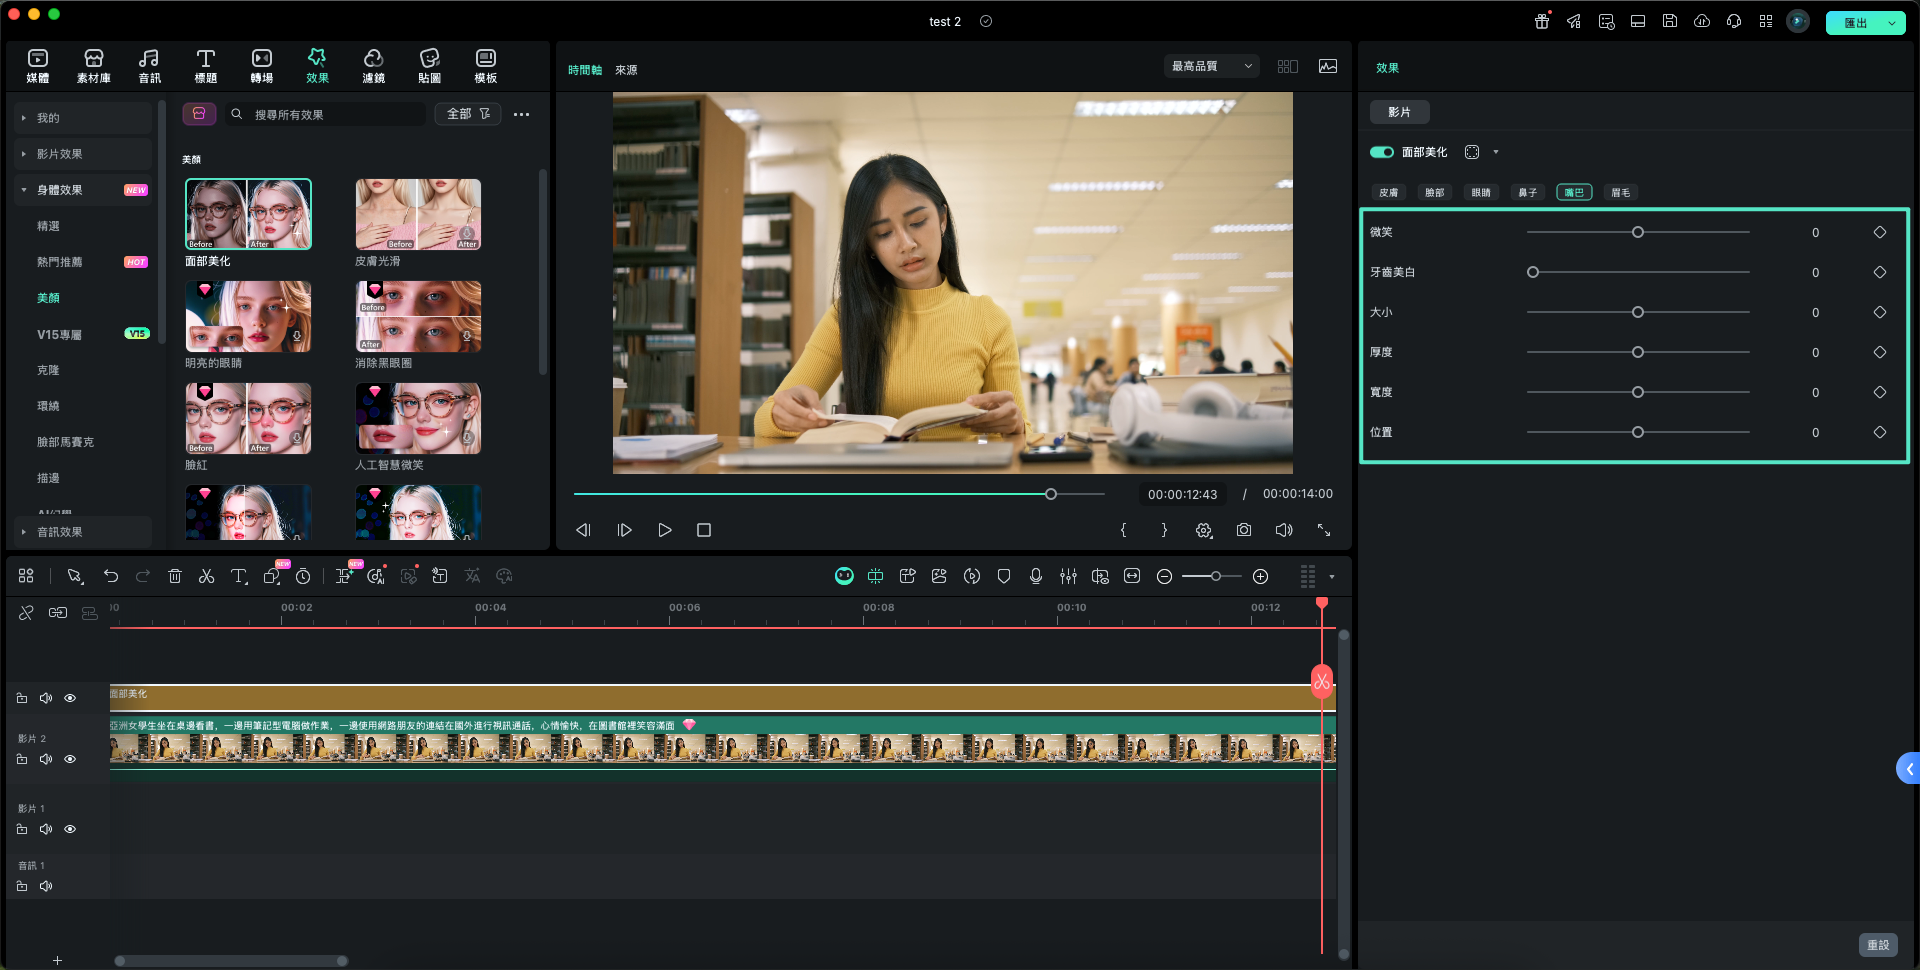Open the Stickers (貼圖) panel
The image size is (1920, 970).
click(429, 66)
